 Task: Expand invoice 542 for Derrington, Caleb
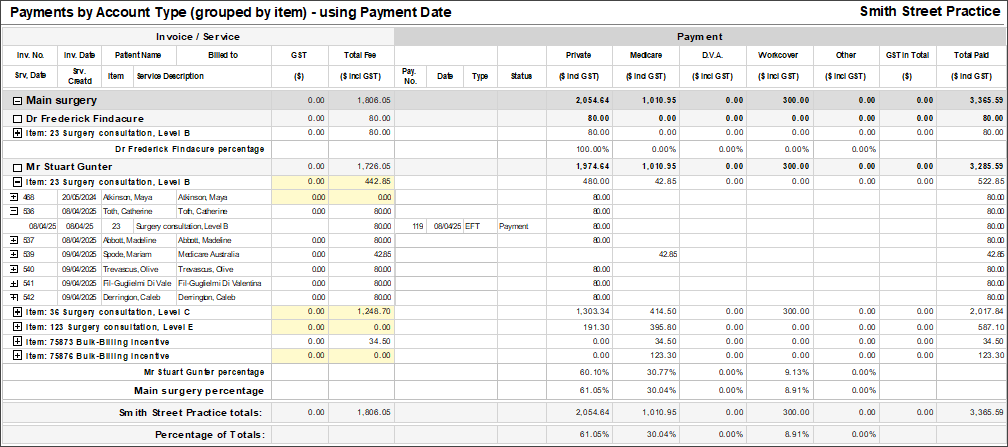pyautogui.click(x=14, y=298)
